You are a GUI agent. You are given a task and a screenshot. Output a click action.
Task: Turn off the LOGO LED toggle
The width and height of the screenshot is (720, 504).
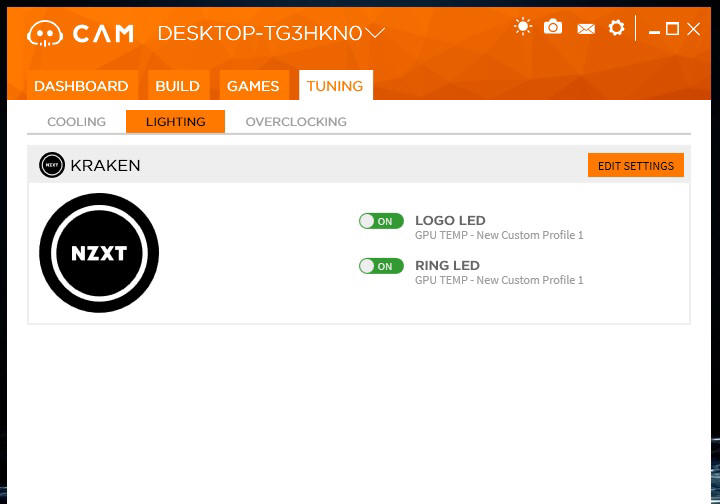(381, 221)
